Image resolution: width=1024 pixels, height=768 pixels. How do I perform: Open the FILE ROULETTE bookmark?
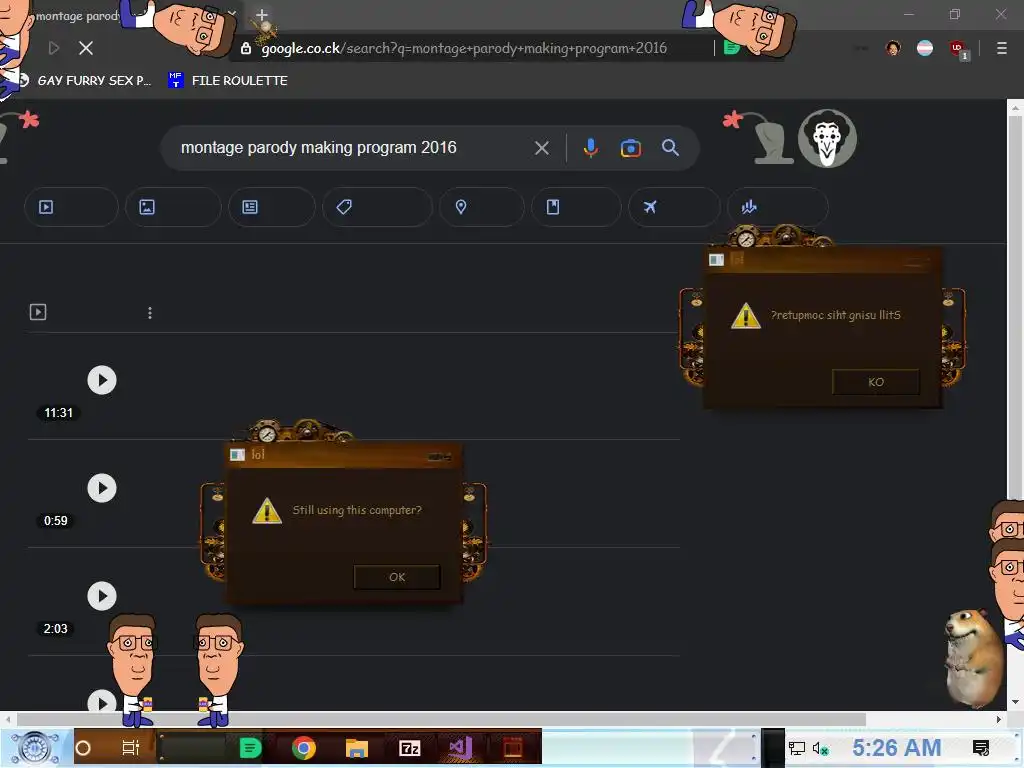point(228,80)
